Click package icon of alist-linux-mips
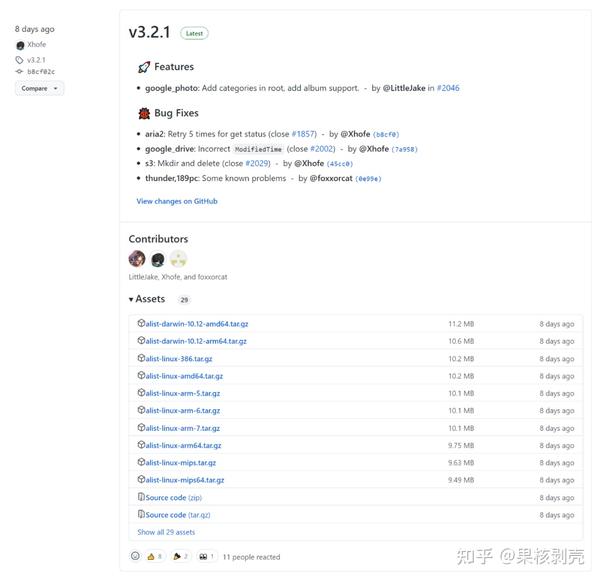The width and height of the screenshot is (600, 581). (x=141, y=462)
